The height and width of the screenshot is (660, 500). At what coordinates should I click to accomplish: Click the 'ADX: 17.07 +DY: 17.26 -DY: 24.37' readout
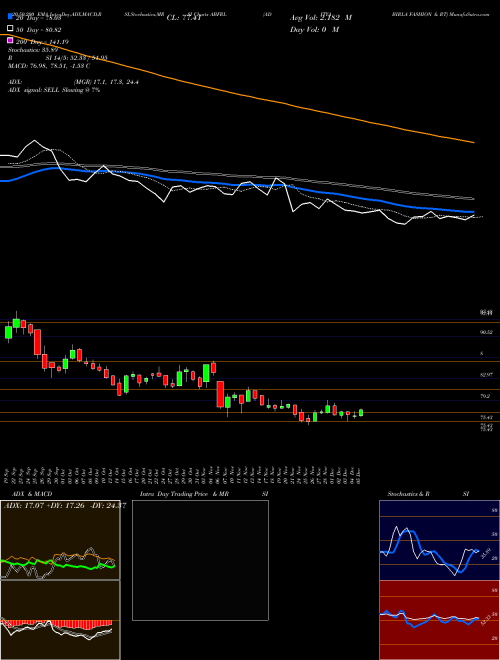point(65,505)
